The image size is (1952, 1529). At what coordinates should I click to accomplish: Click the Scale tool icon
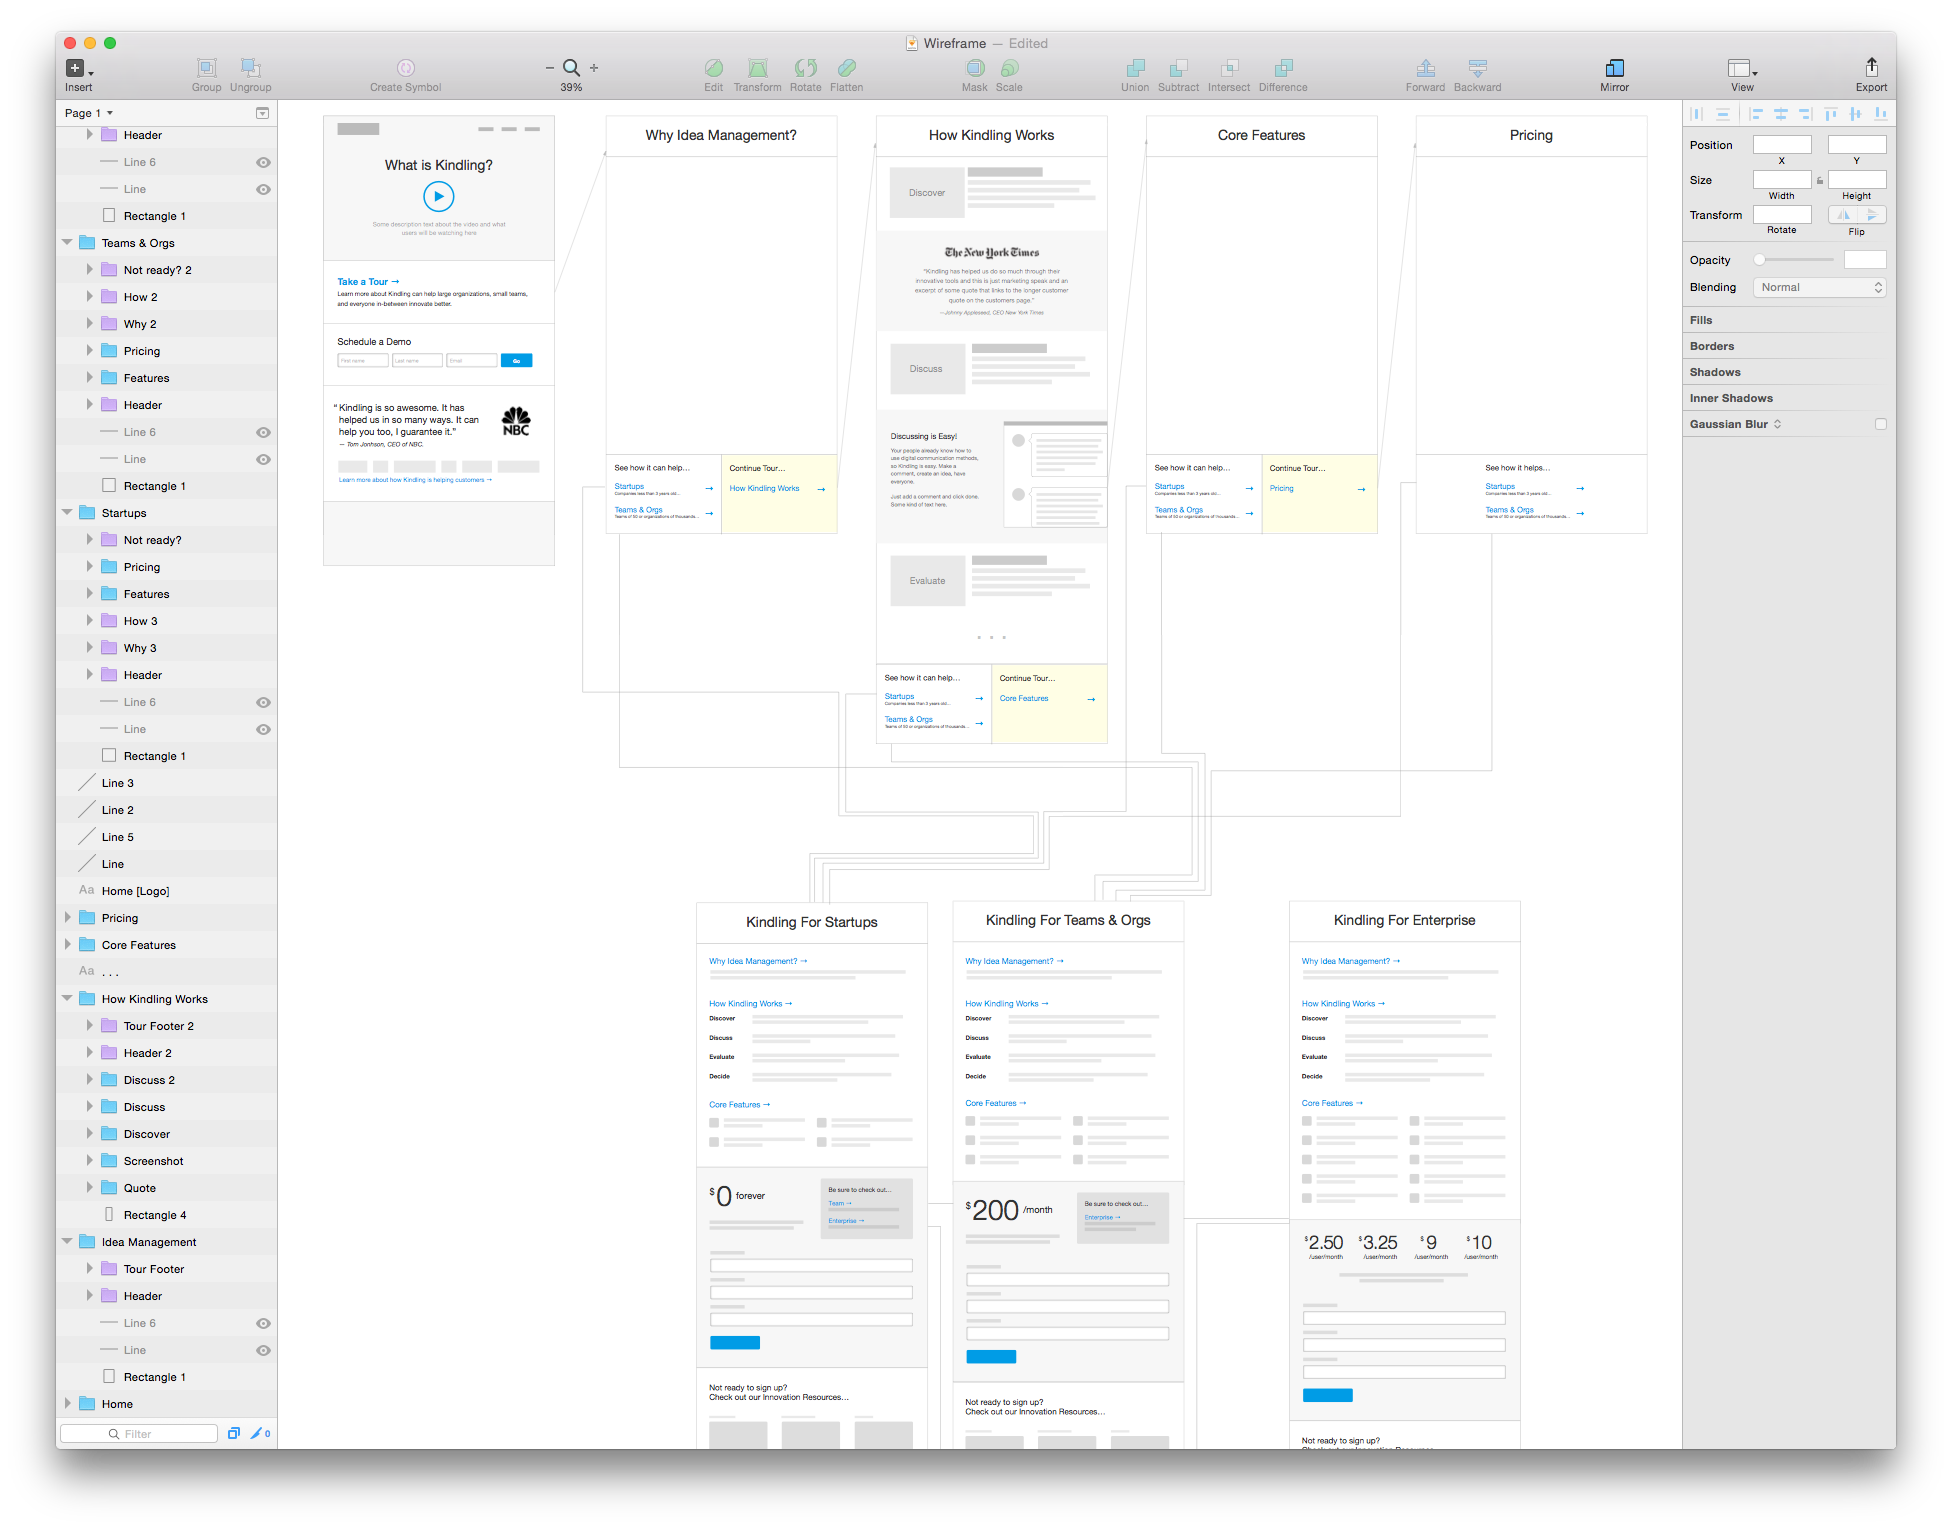(1009, 67)
